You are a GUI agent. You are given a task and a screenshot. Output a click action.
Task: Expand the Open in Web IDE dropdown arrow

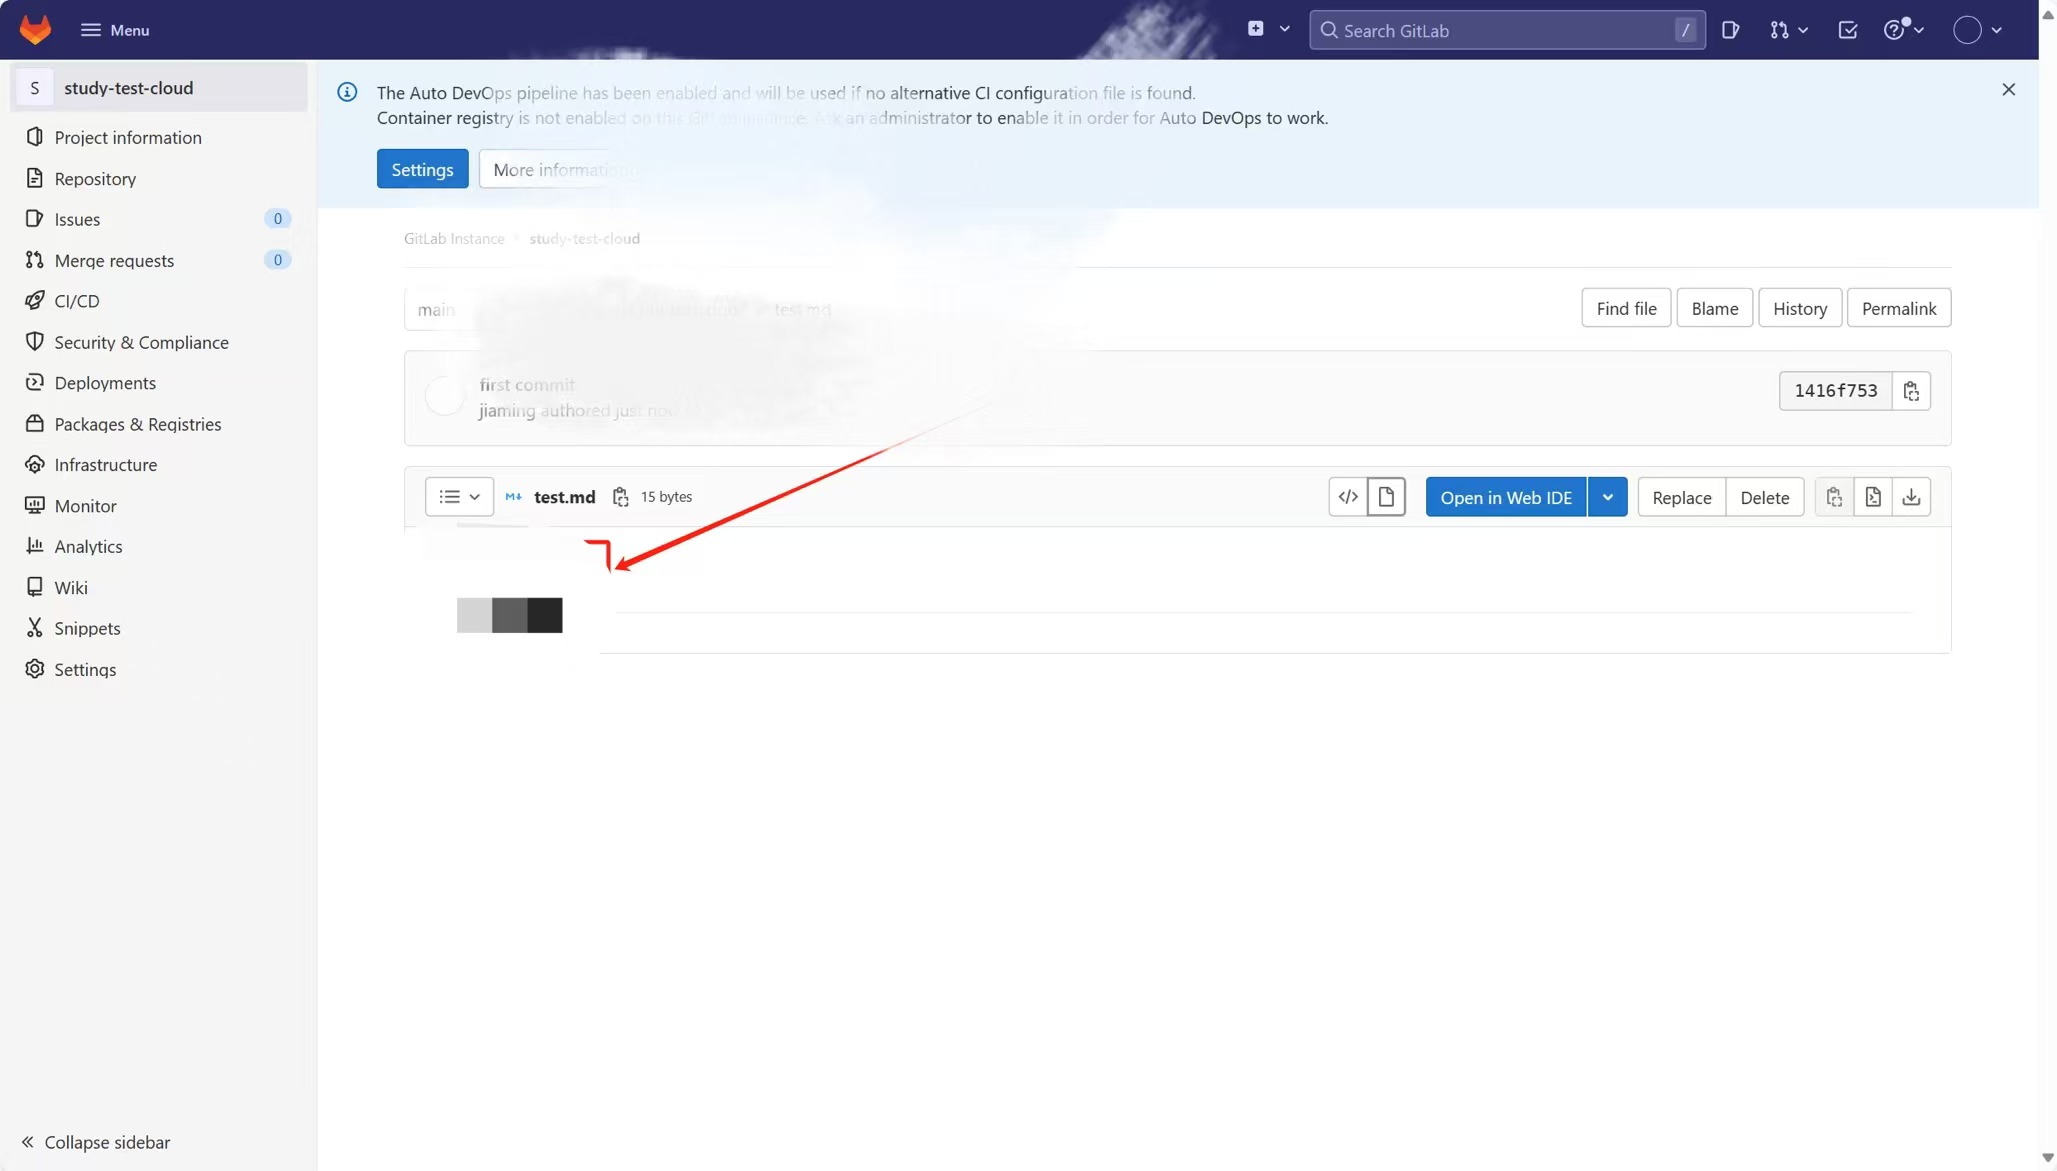[x=1607, y=497]
